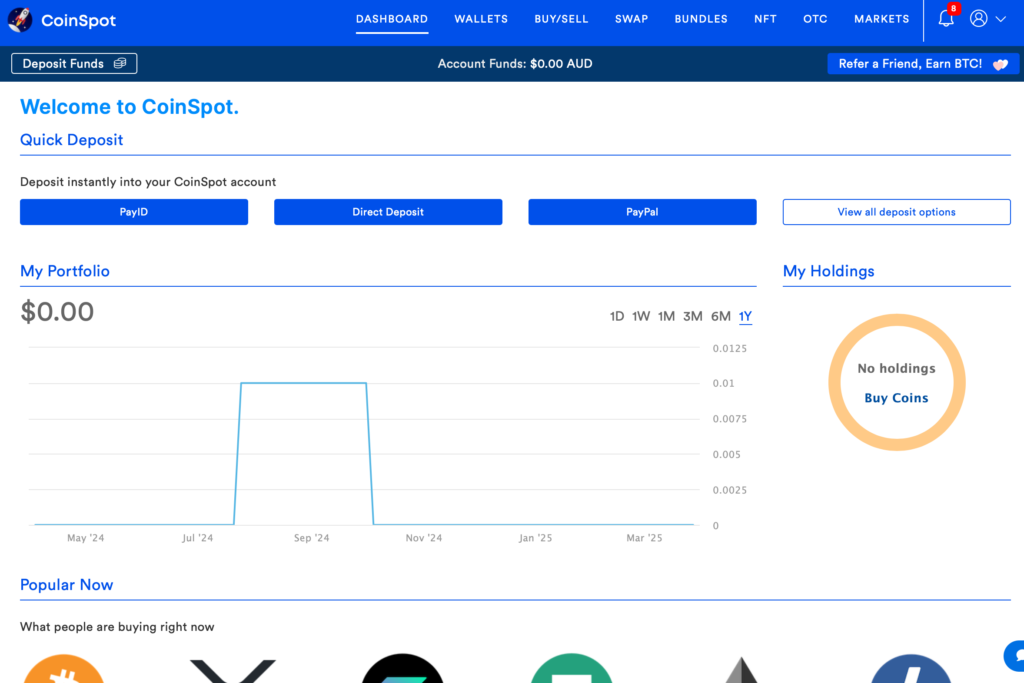Viewport: 1024px width, 683px height.
Task: Click the Quick Deposit heading
Action: 71,140
